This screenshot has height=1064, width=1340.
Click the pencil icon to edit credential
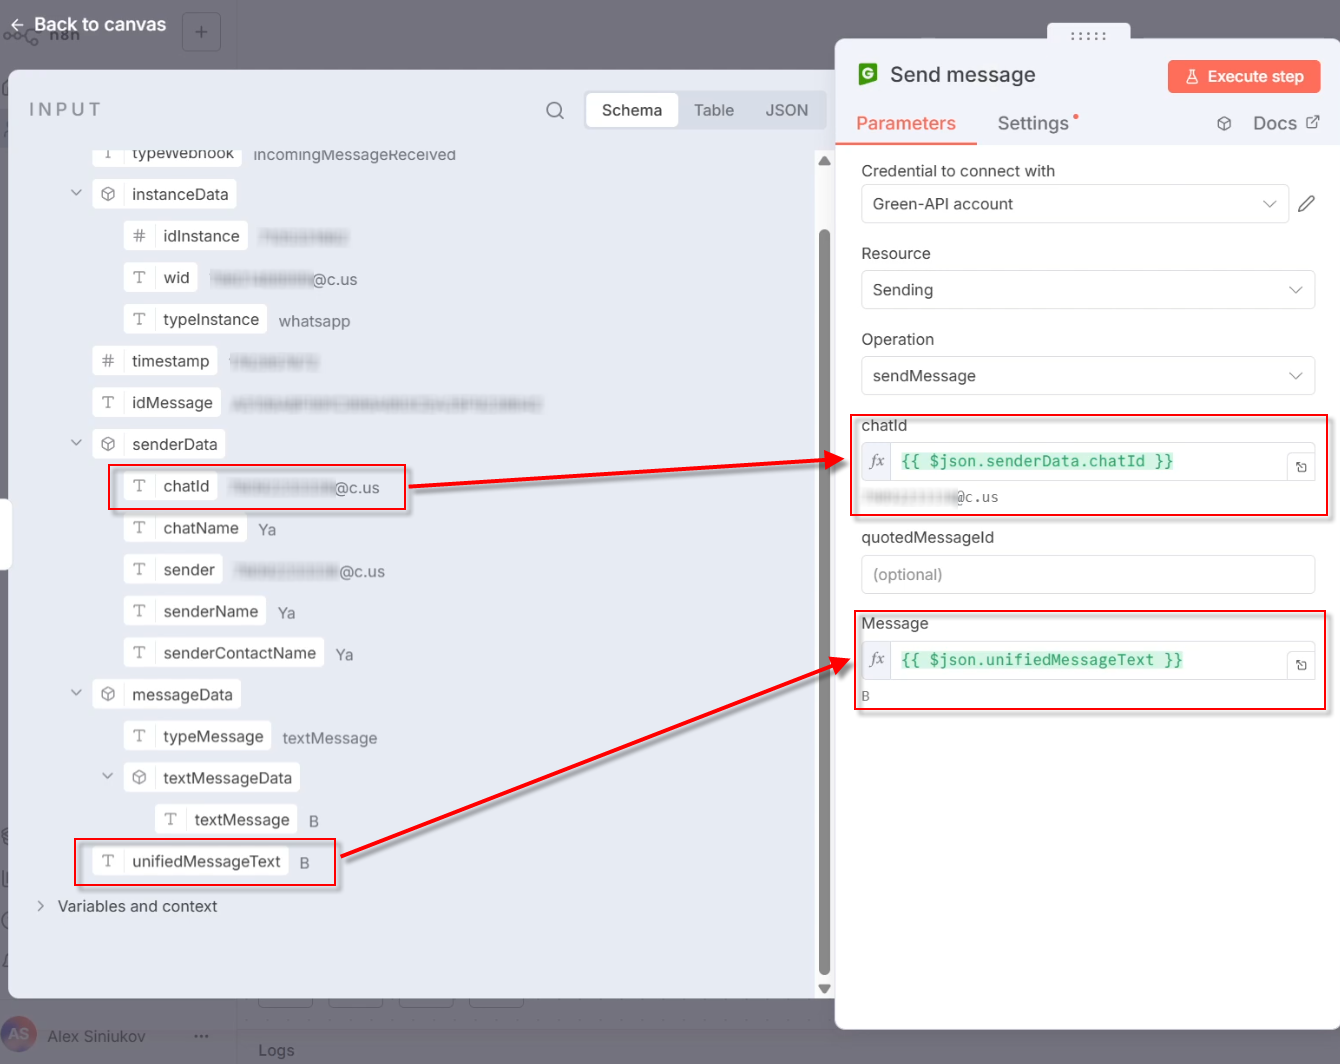click(x=1306, y=204)
